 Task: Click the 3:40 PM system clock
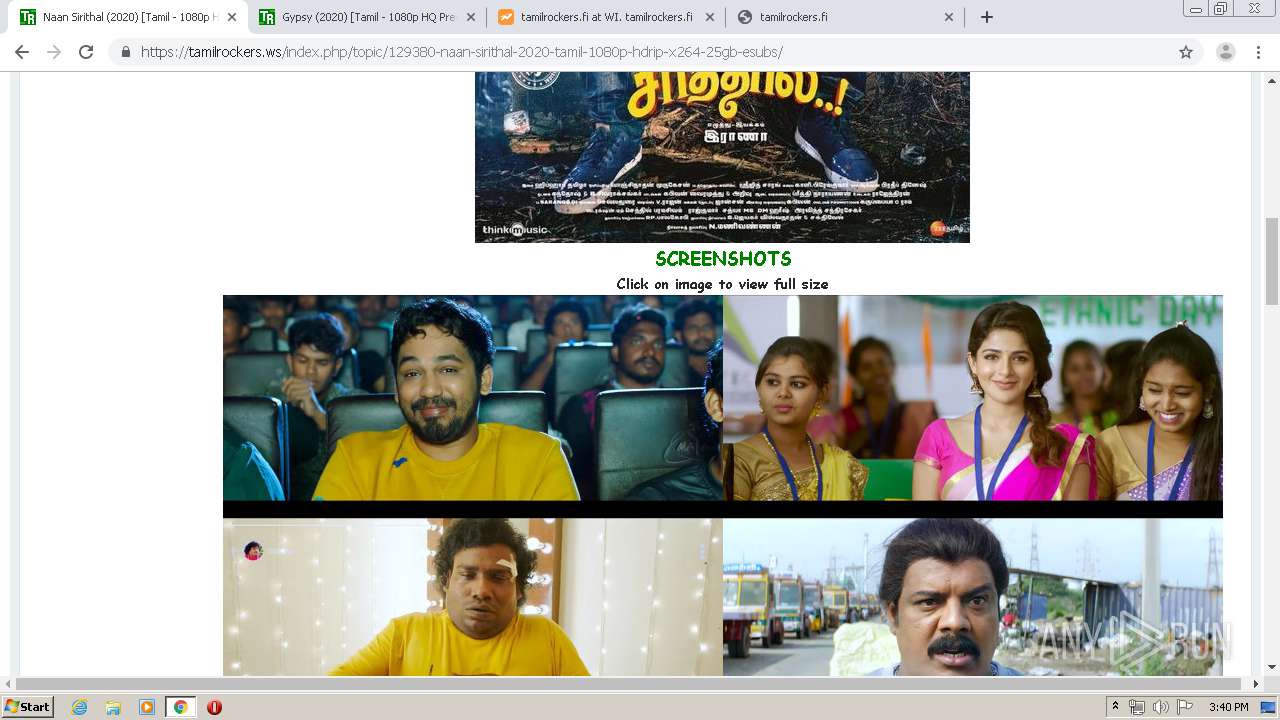point(1228,707)
